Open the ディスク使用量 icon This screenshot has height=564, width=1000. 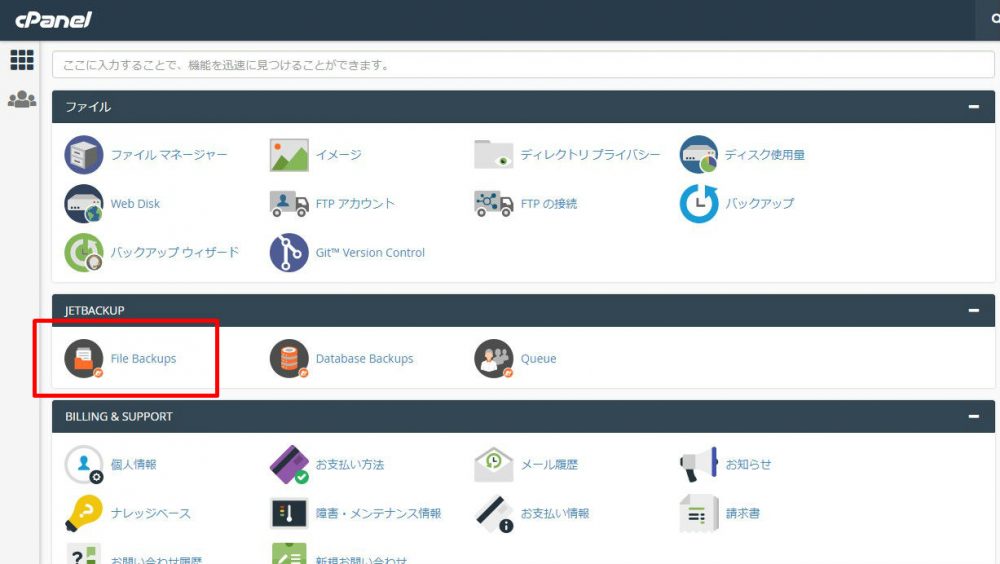pyautogui.click(x=699, y=155)
